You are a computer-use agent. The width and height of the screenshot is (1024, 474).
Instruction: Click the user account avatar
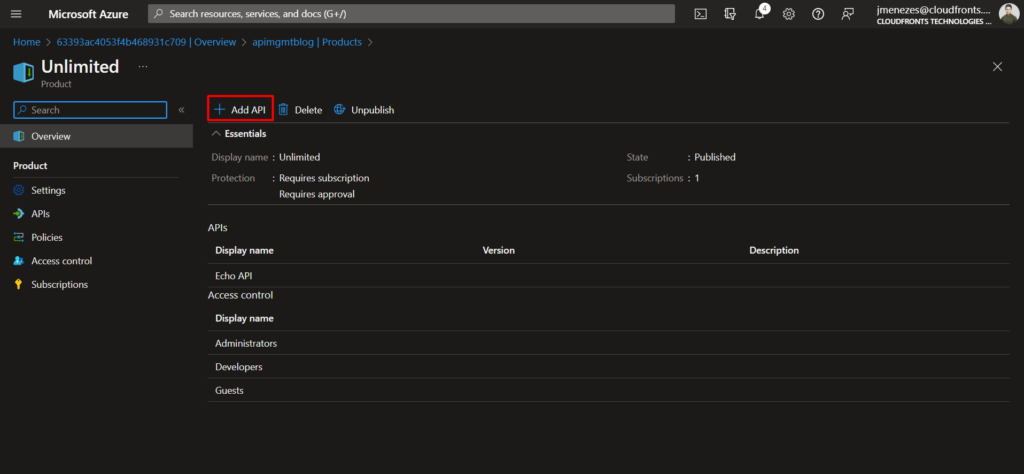click(x=1008, y=14)
